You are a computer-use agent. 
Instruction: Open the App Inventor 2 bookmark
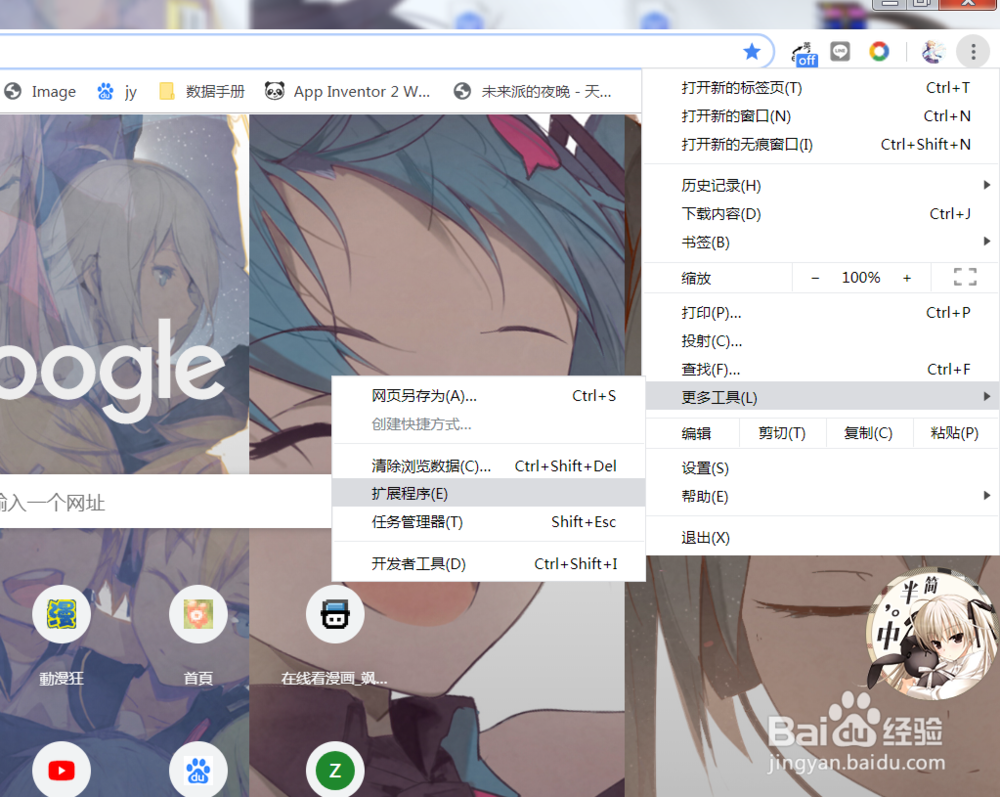tap(348, 92)
